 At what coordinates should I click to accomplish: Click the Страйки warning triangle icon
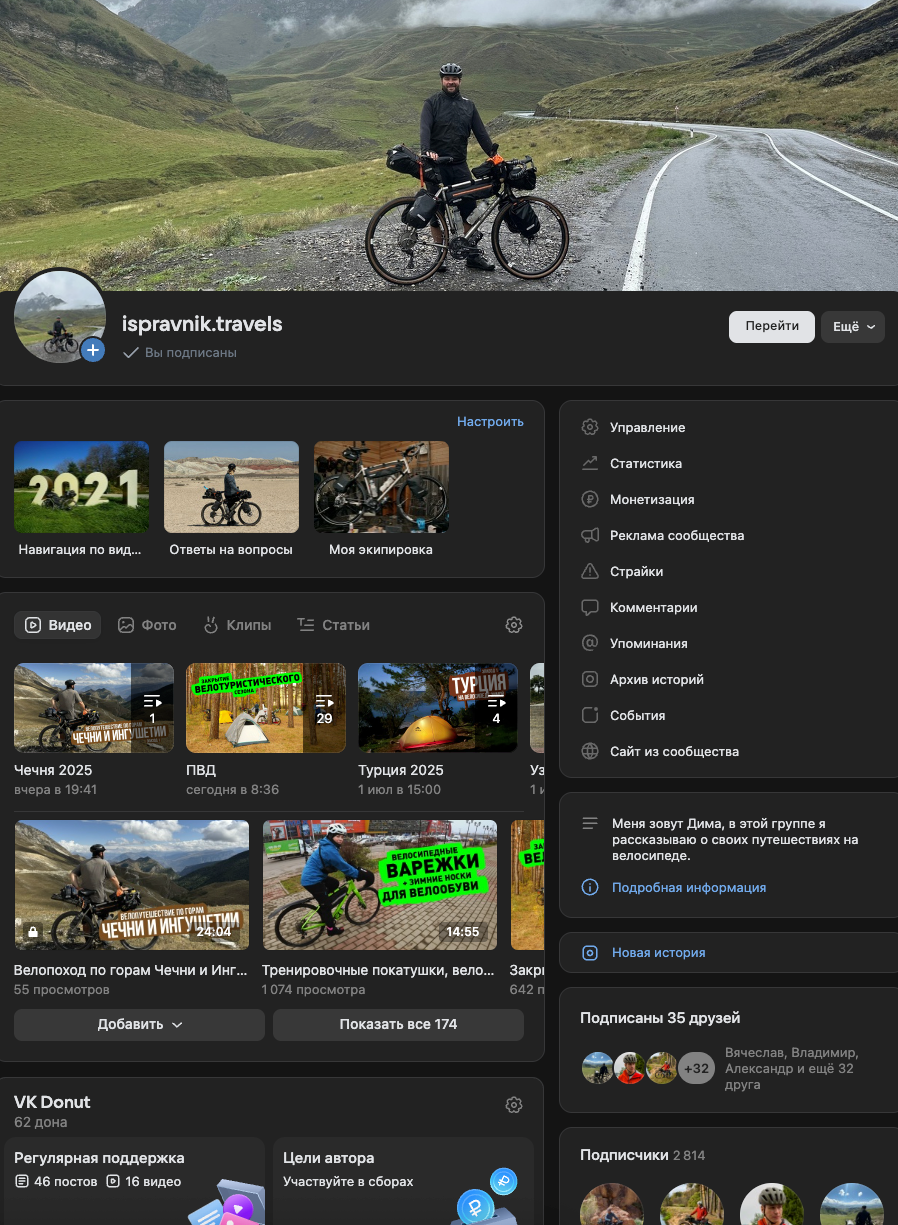click(x=590, y=571)
